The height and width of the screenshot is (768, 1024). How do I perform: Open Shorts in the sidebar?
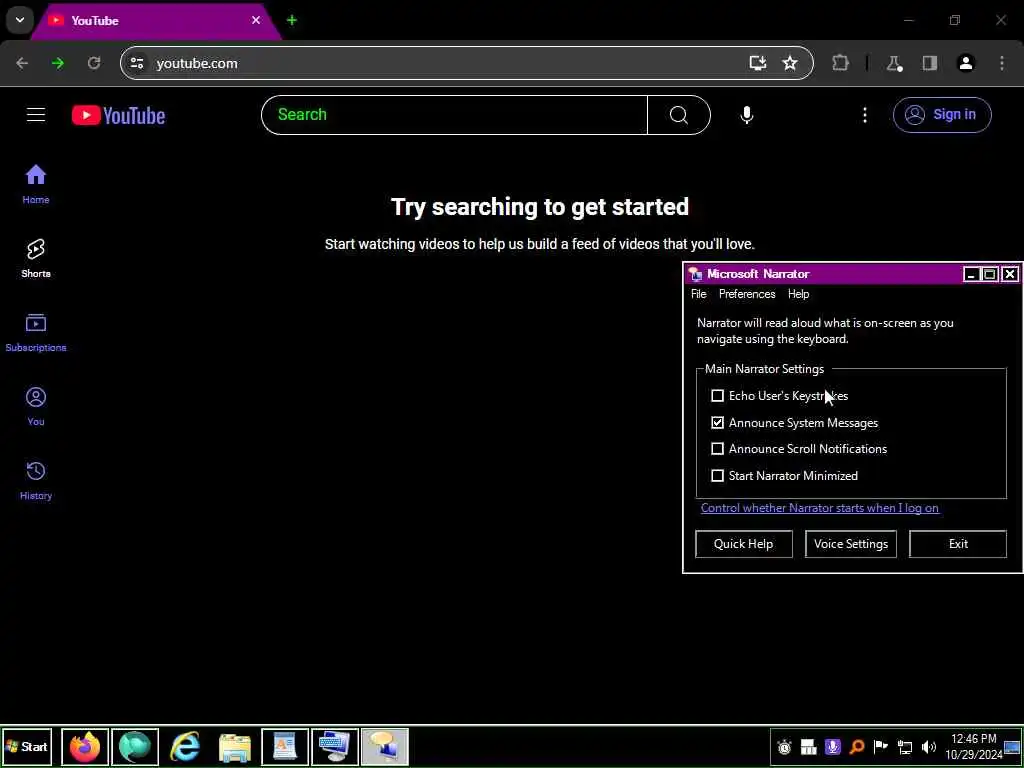(x=36, y=259)
